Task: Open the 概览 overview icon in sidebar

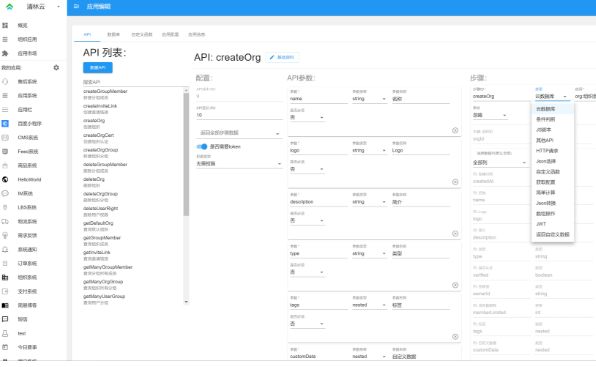Action: coord(5,25)
